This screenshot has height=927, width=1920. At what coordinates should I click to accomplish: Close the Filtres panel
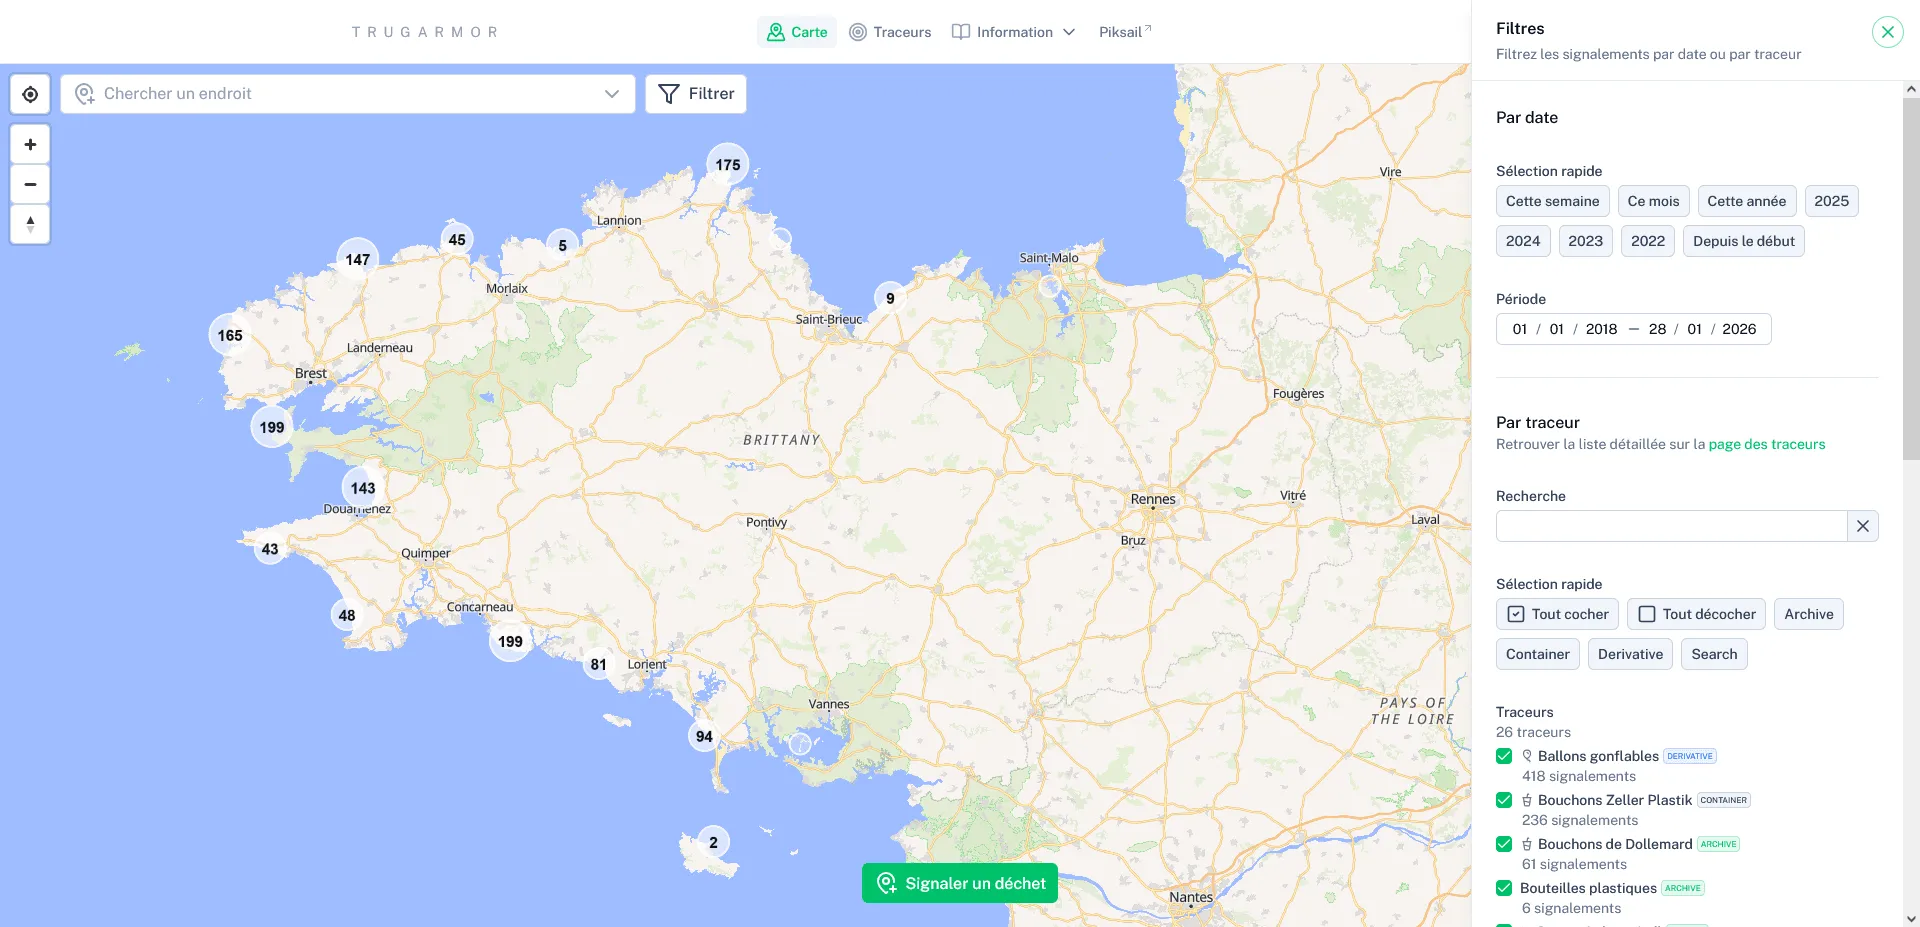tap(1887, 32)
